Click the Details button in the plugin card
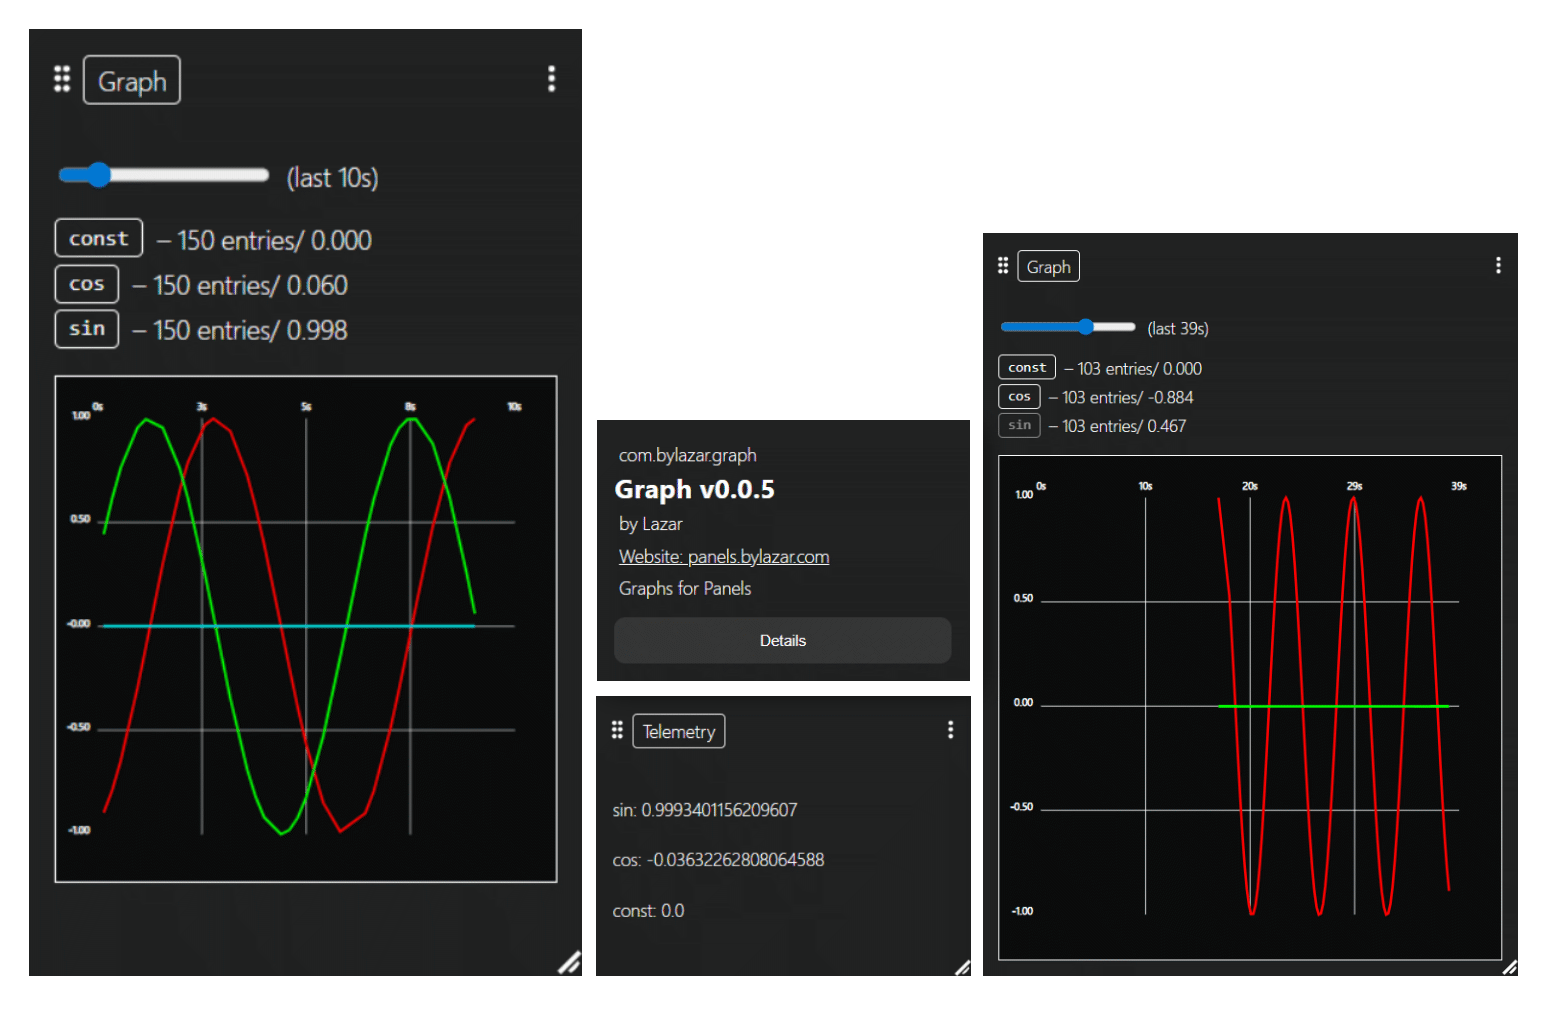This screenshot has width=1566, height=1024. pos(783,640)
